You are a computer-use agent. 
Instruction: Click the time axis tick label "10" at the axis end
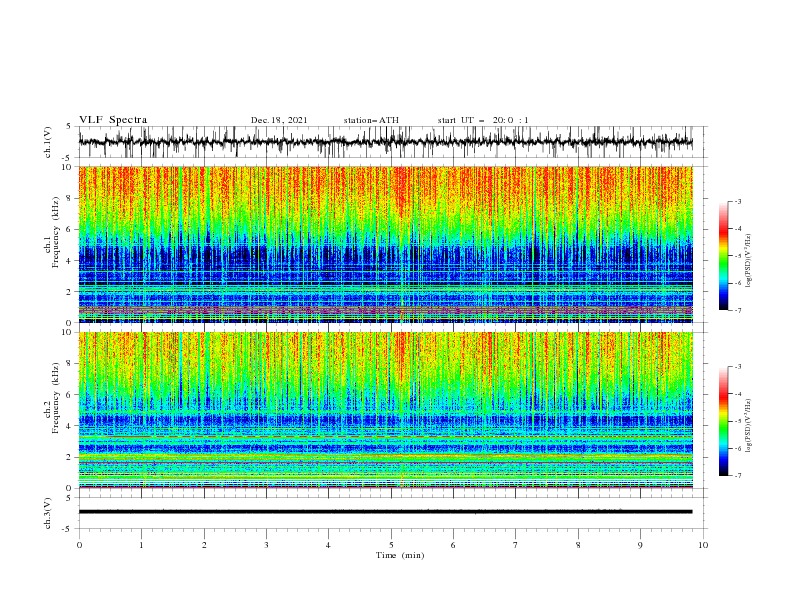[703, 545]
